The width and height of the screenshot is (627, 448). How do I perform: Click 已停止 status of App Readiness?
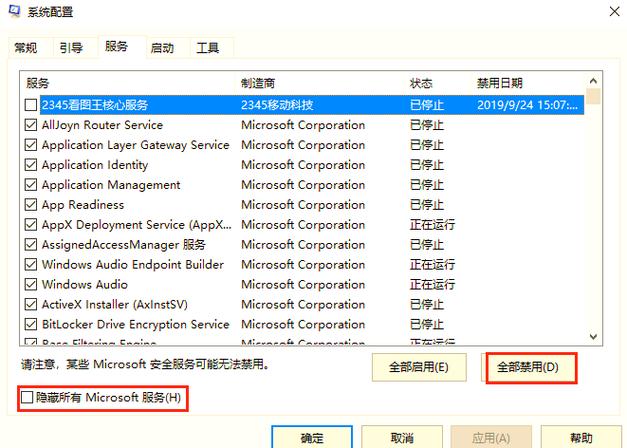(427, 205)
